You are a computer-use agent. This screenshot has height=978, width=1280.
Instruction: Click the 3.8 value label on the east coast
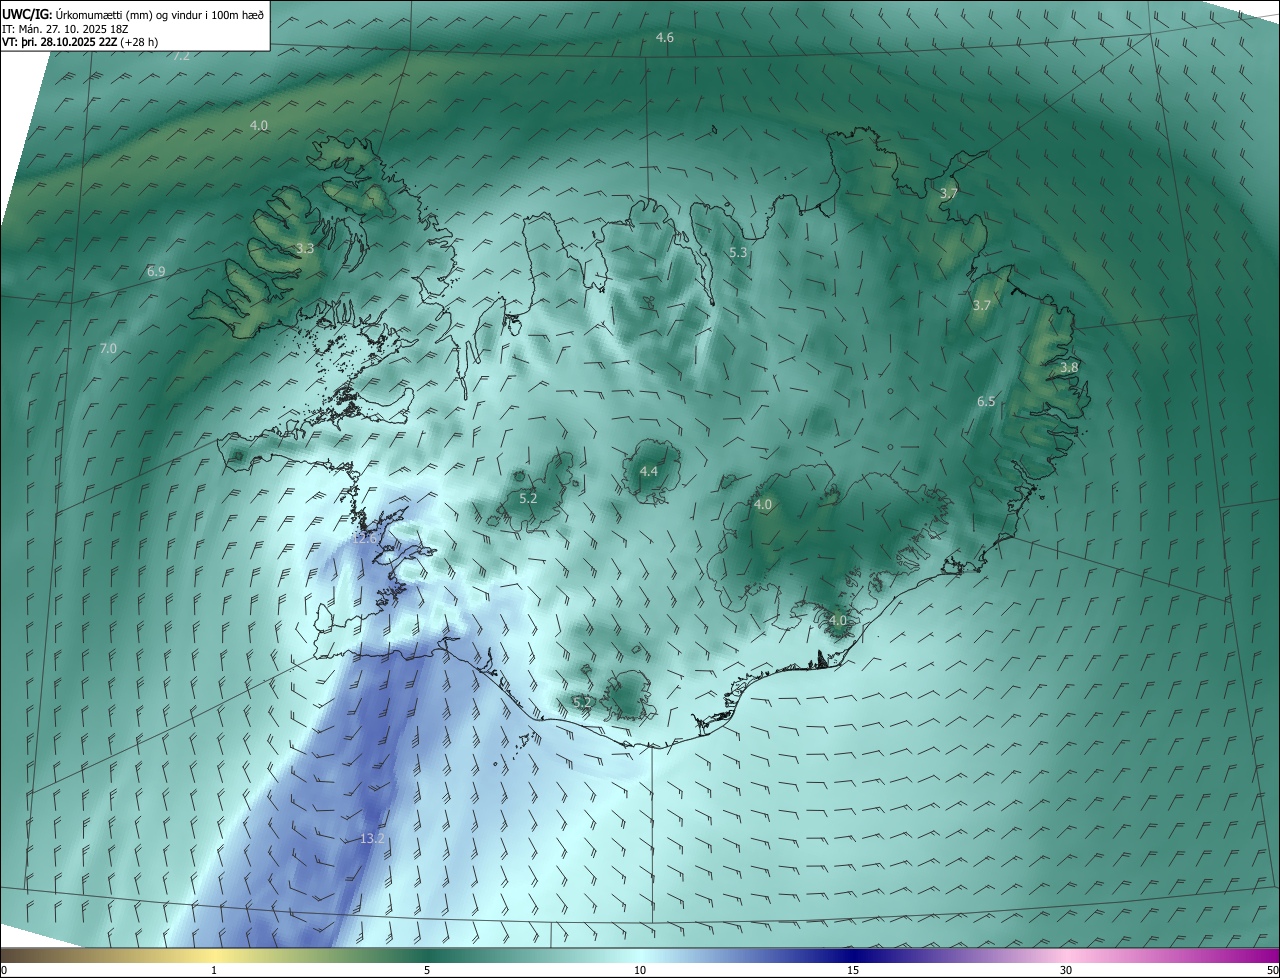click(1069, 367)
